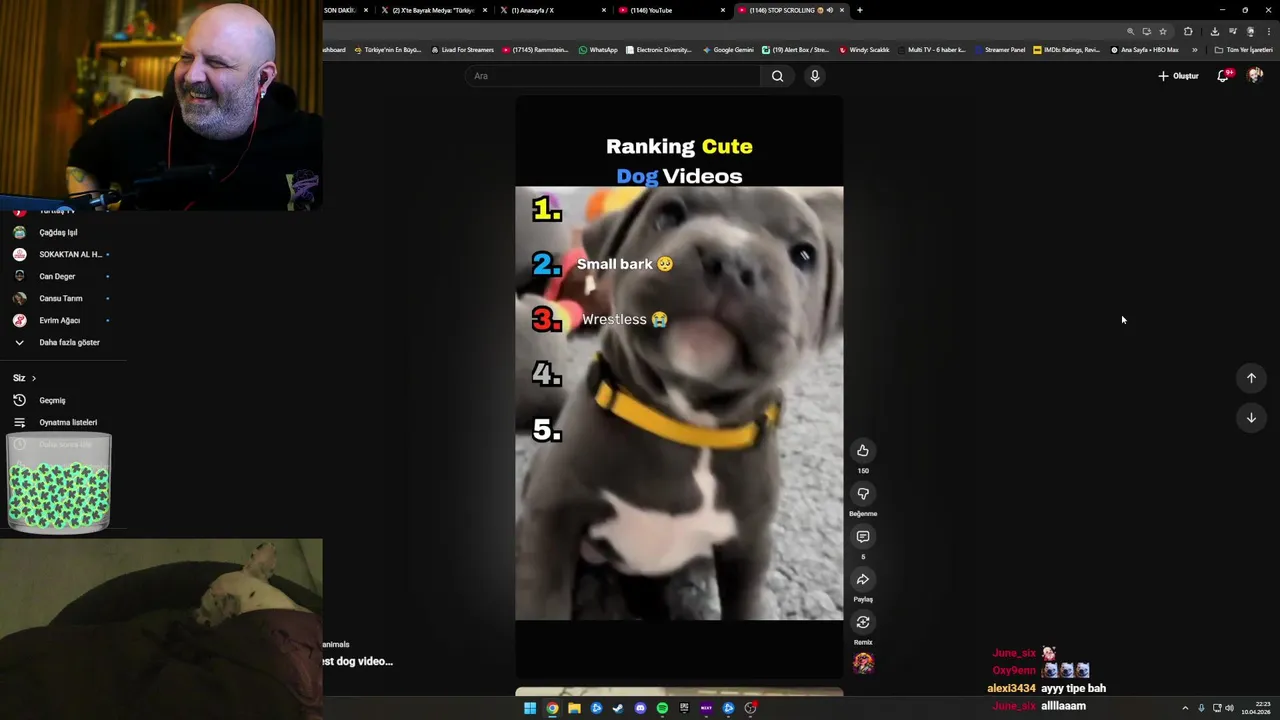
Task: Open the browser extensions puzzle icon
Action: click(1188, 31)
